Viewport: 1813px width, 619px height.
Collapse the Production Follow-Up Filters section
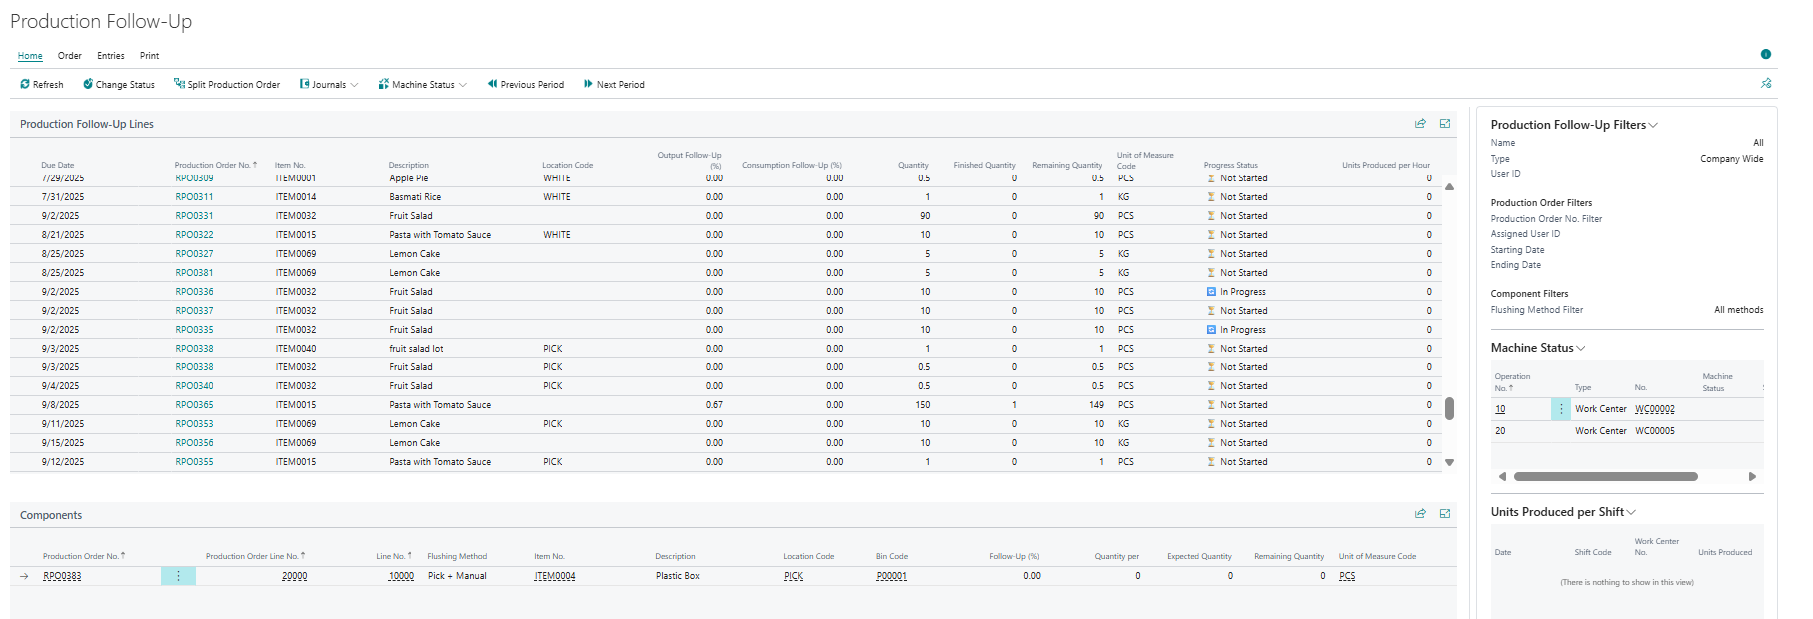1653,125
